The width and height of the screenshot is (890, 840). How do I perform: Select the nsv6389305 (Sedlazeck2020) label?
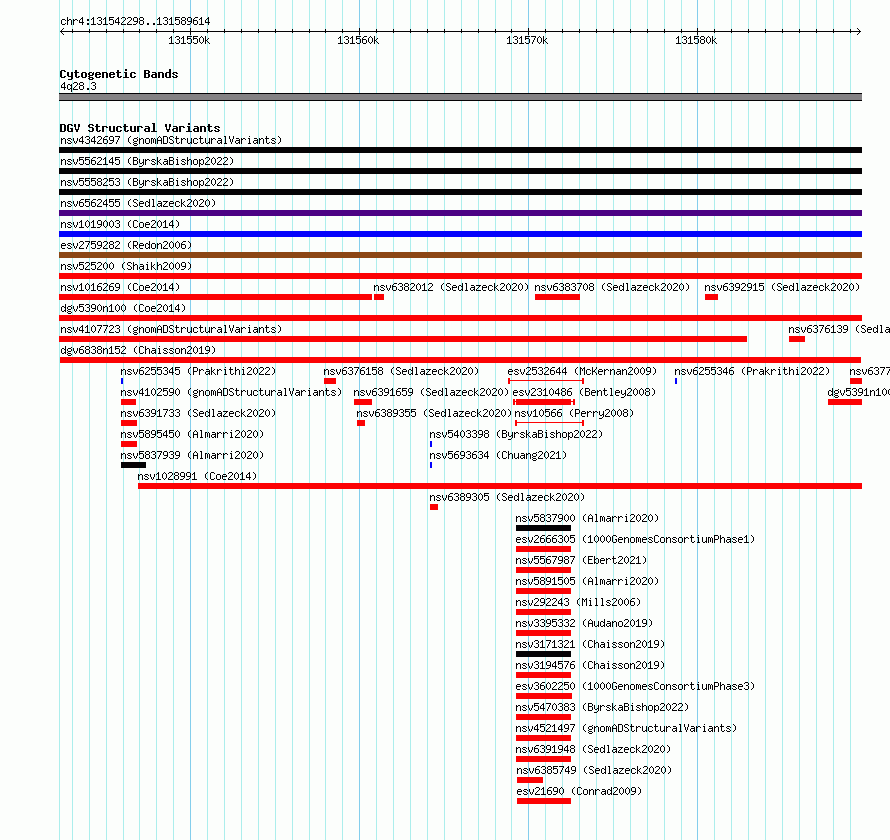507,497
